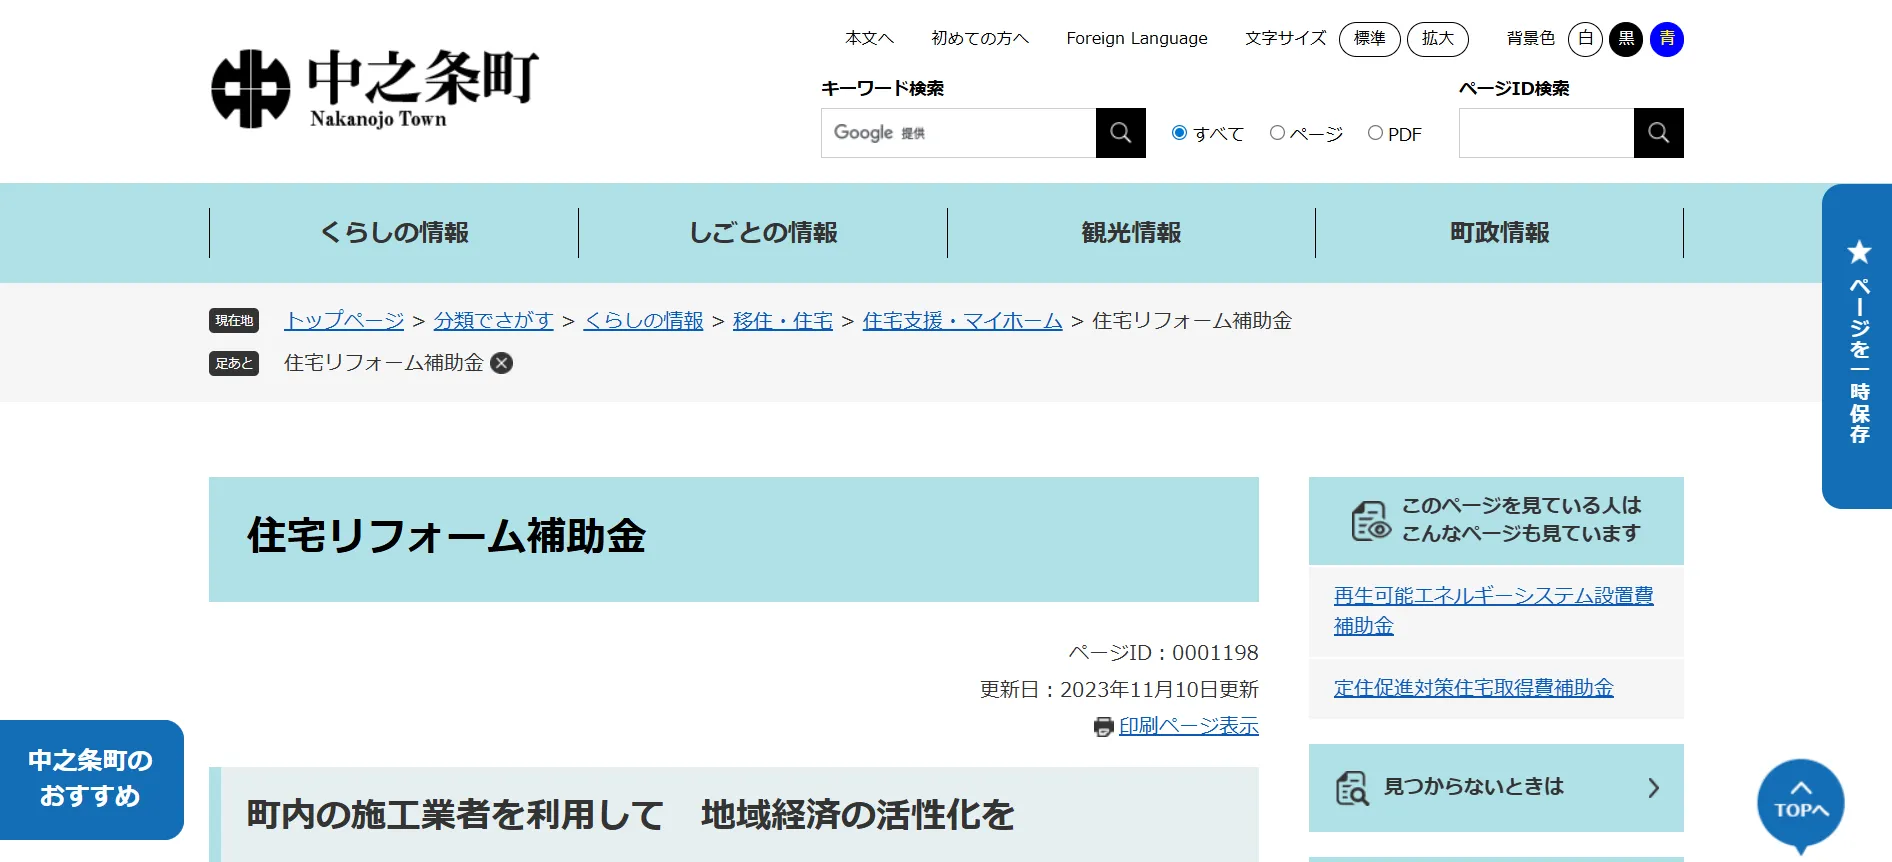
Task: Remove 住宅リフォーム補助金 from footprint history
Action: (502, 363)
